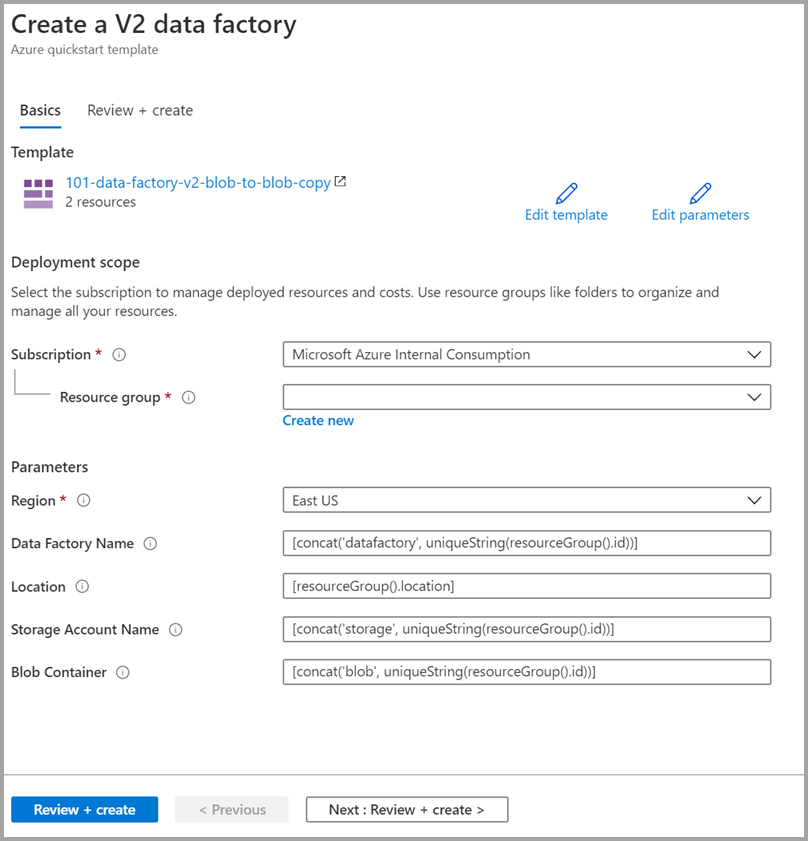Screen dimensions: 808x841
Task: Click the info icon beside Data Factory Name
Action: (150, 543)
